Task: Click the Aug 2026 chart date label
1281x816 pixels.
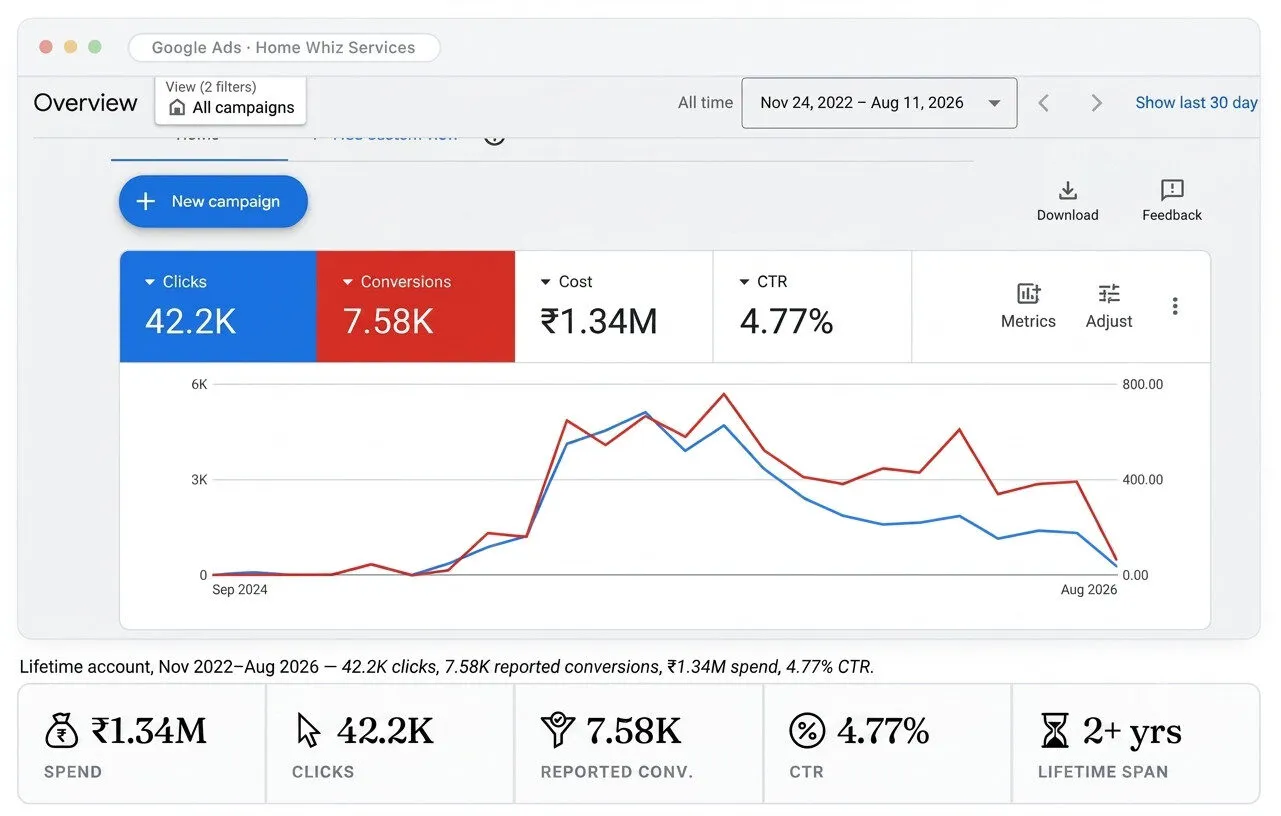Action: (x=1089, y=590)
